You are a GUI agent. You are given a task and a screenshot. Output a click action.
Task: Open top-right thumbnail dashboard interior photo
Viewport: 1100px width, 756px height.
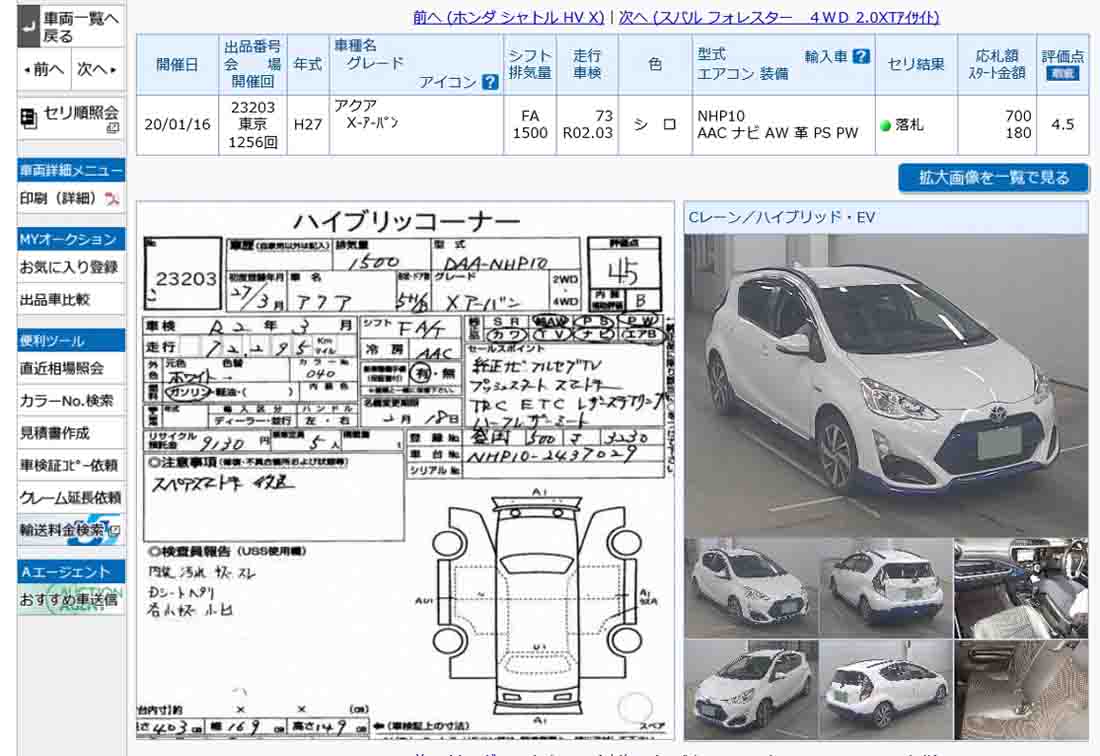pyautogui.click(x=1021, y=588)
